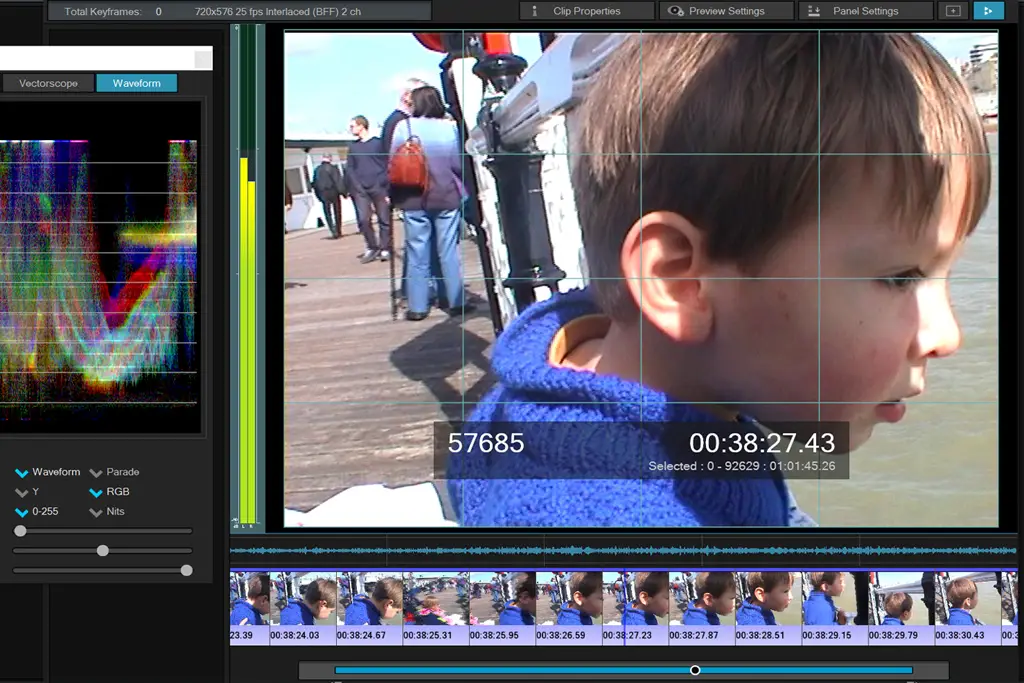Click the audio waveform strip above the thumbnails
The height and width of the screenshot is (683, 1024).
pyautogui.click(x=624, y=551)
